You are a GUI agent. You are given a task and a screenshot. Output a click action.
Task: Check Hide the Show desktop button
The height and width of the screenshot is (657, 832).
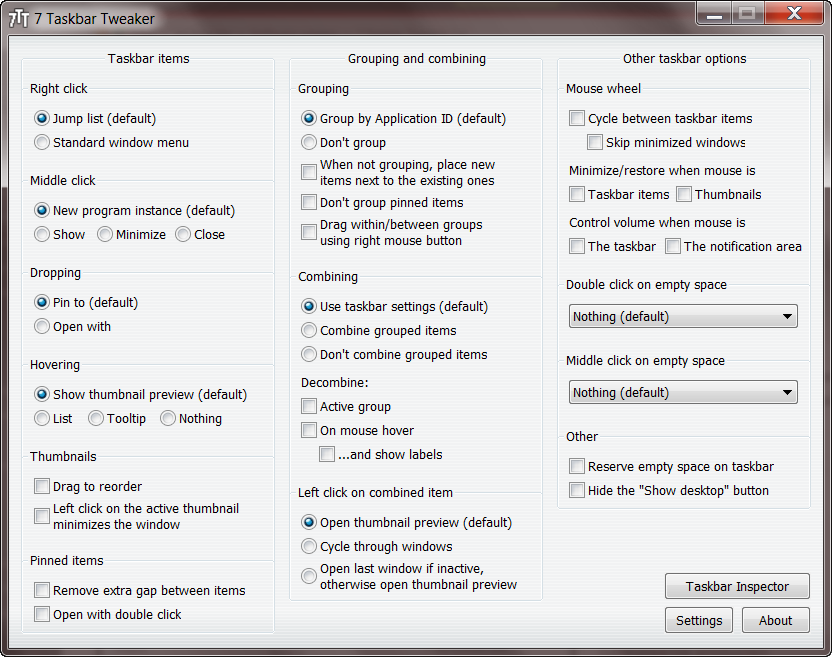coord(577,491)
